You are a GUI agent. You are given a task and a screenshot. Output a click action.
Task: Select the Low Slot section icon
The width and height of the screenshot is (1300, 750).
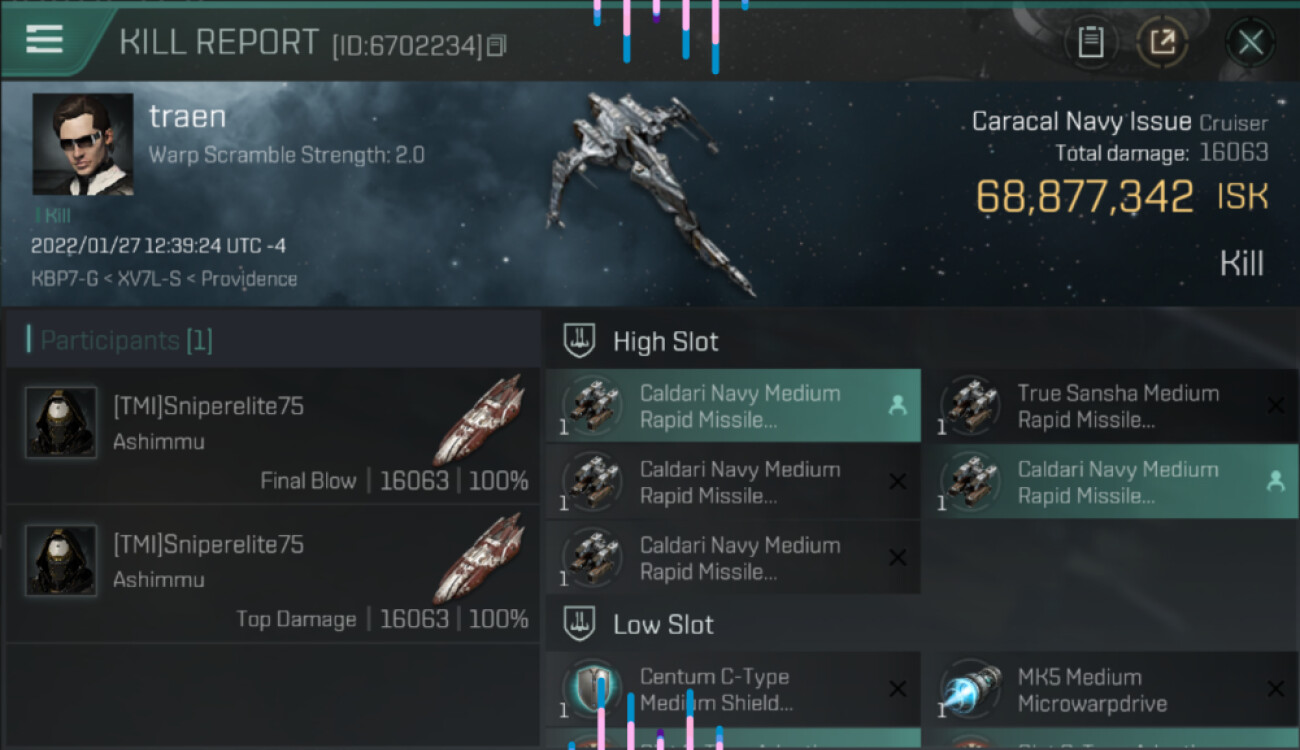pos(580,624)
